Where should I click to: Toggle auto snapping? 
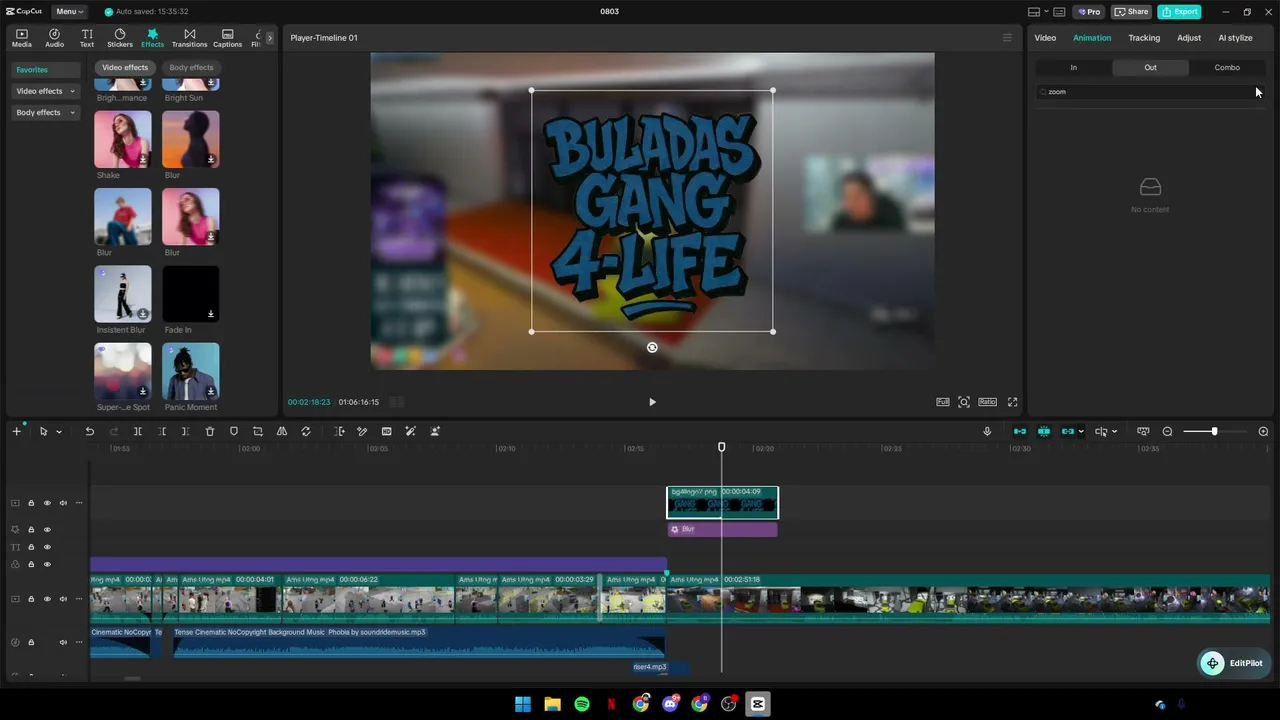pos(1044,432)
